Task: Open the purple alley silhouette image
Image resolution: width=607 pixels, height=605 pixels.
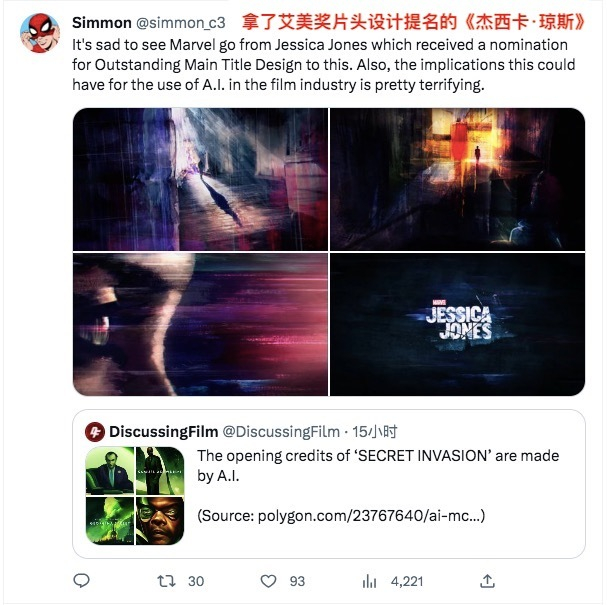Action: [201, 179]
